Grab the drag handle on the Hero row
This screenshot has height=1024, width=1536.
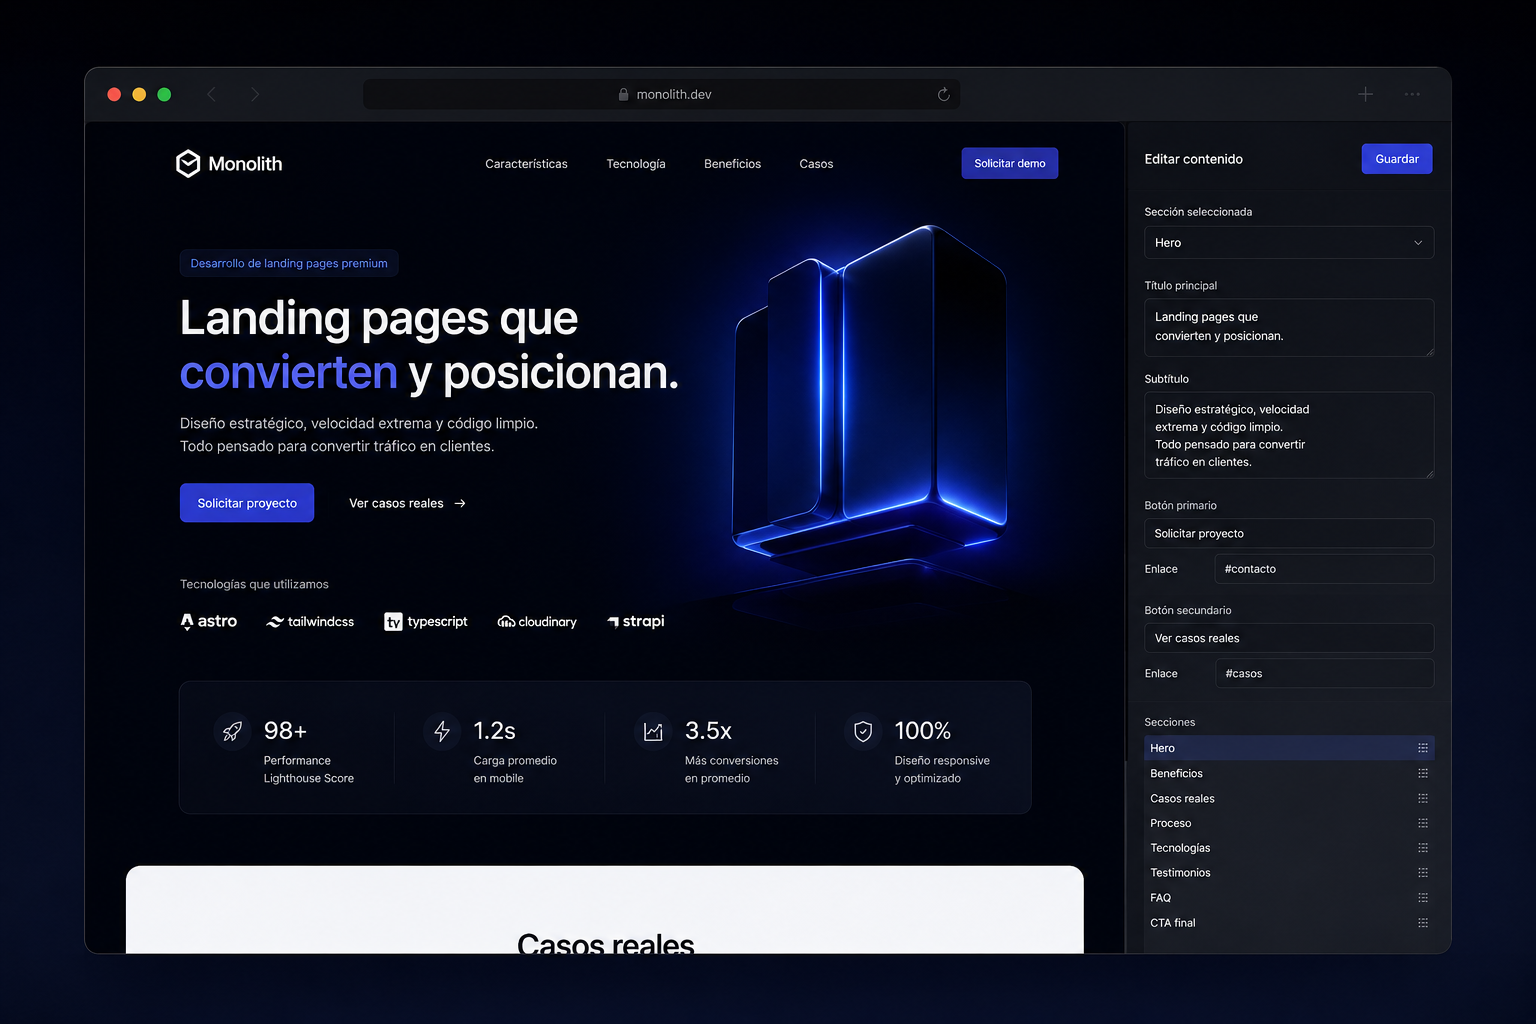point(1422,748)
